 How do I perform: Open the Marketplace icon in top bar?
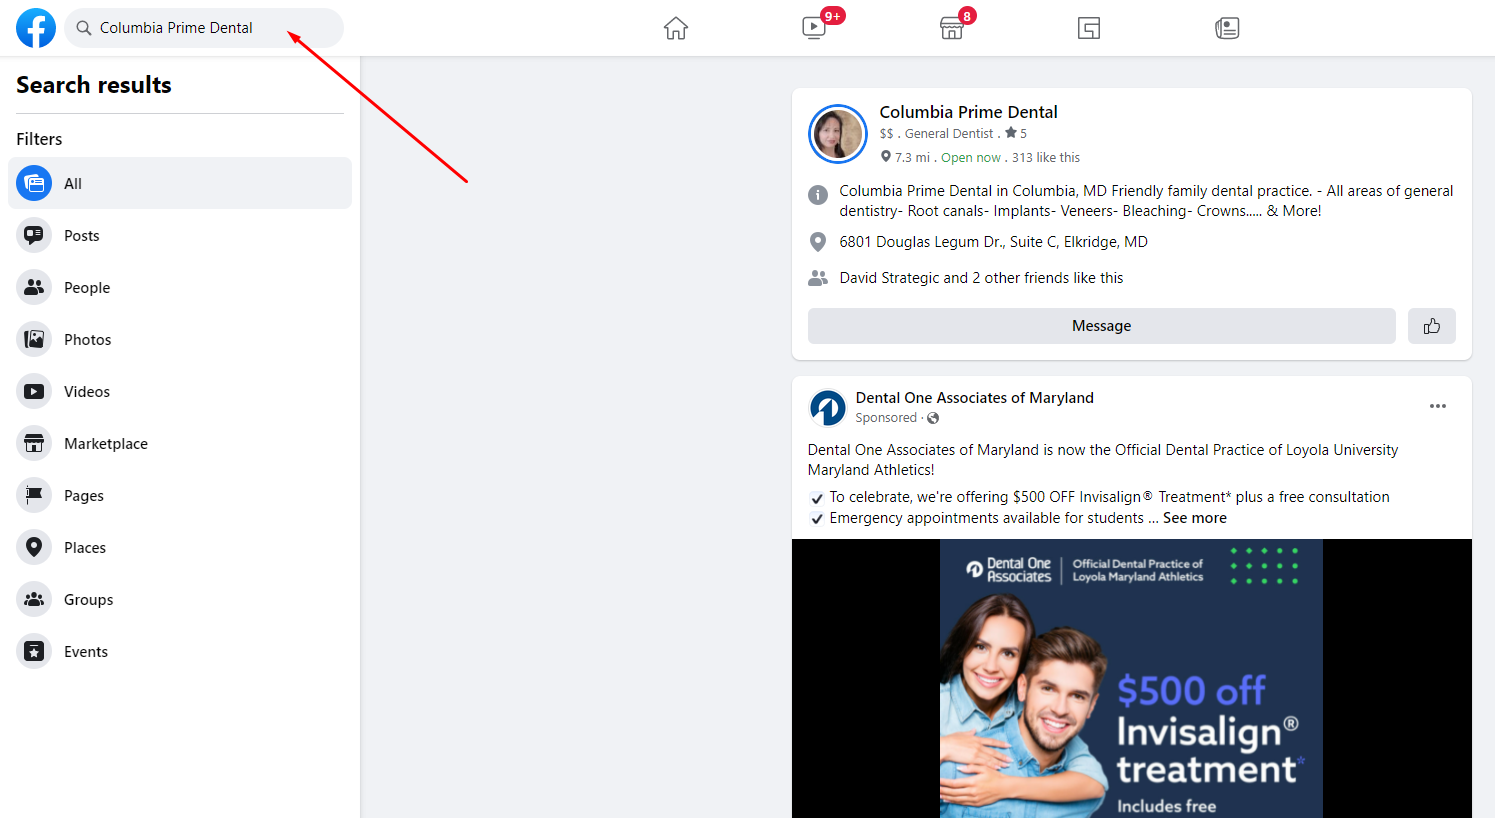point(951,28)
